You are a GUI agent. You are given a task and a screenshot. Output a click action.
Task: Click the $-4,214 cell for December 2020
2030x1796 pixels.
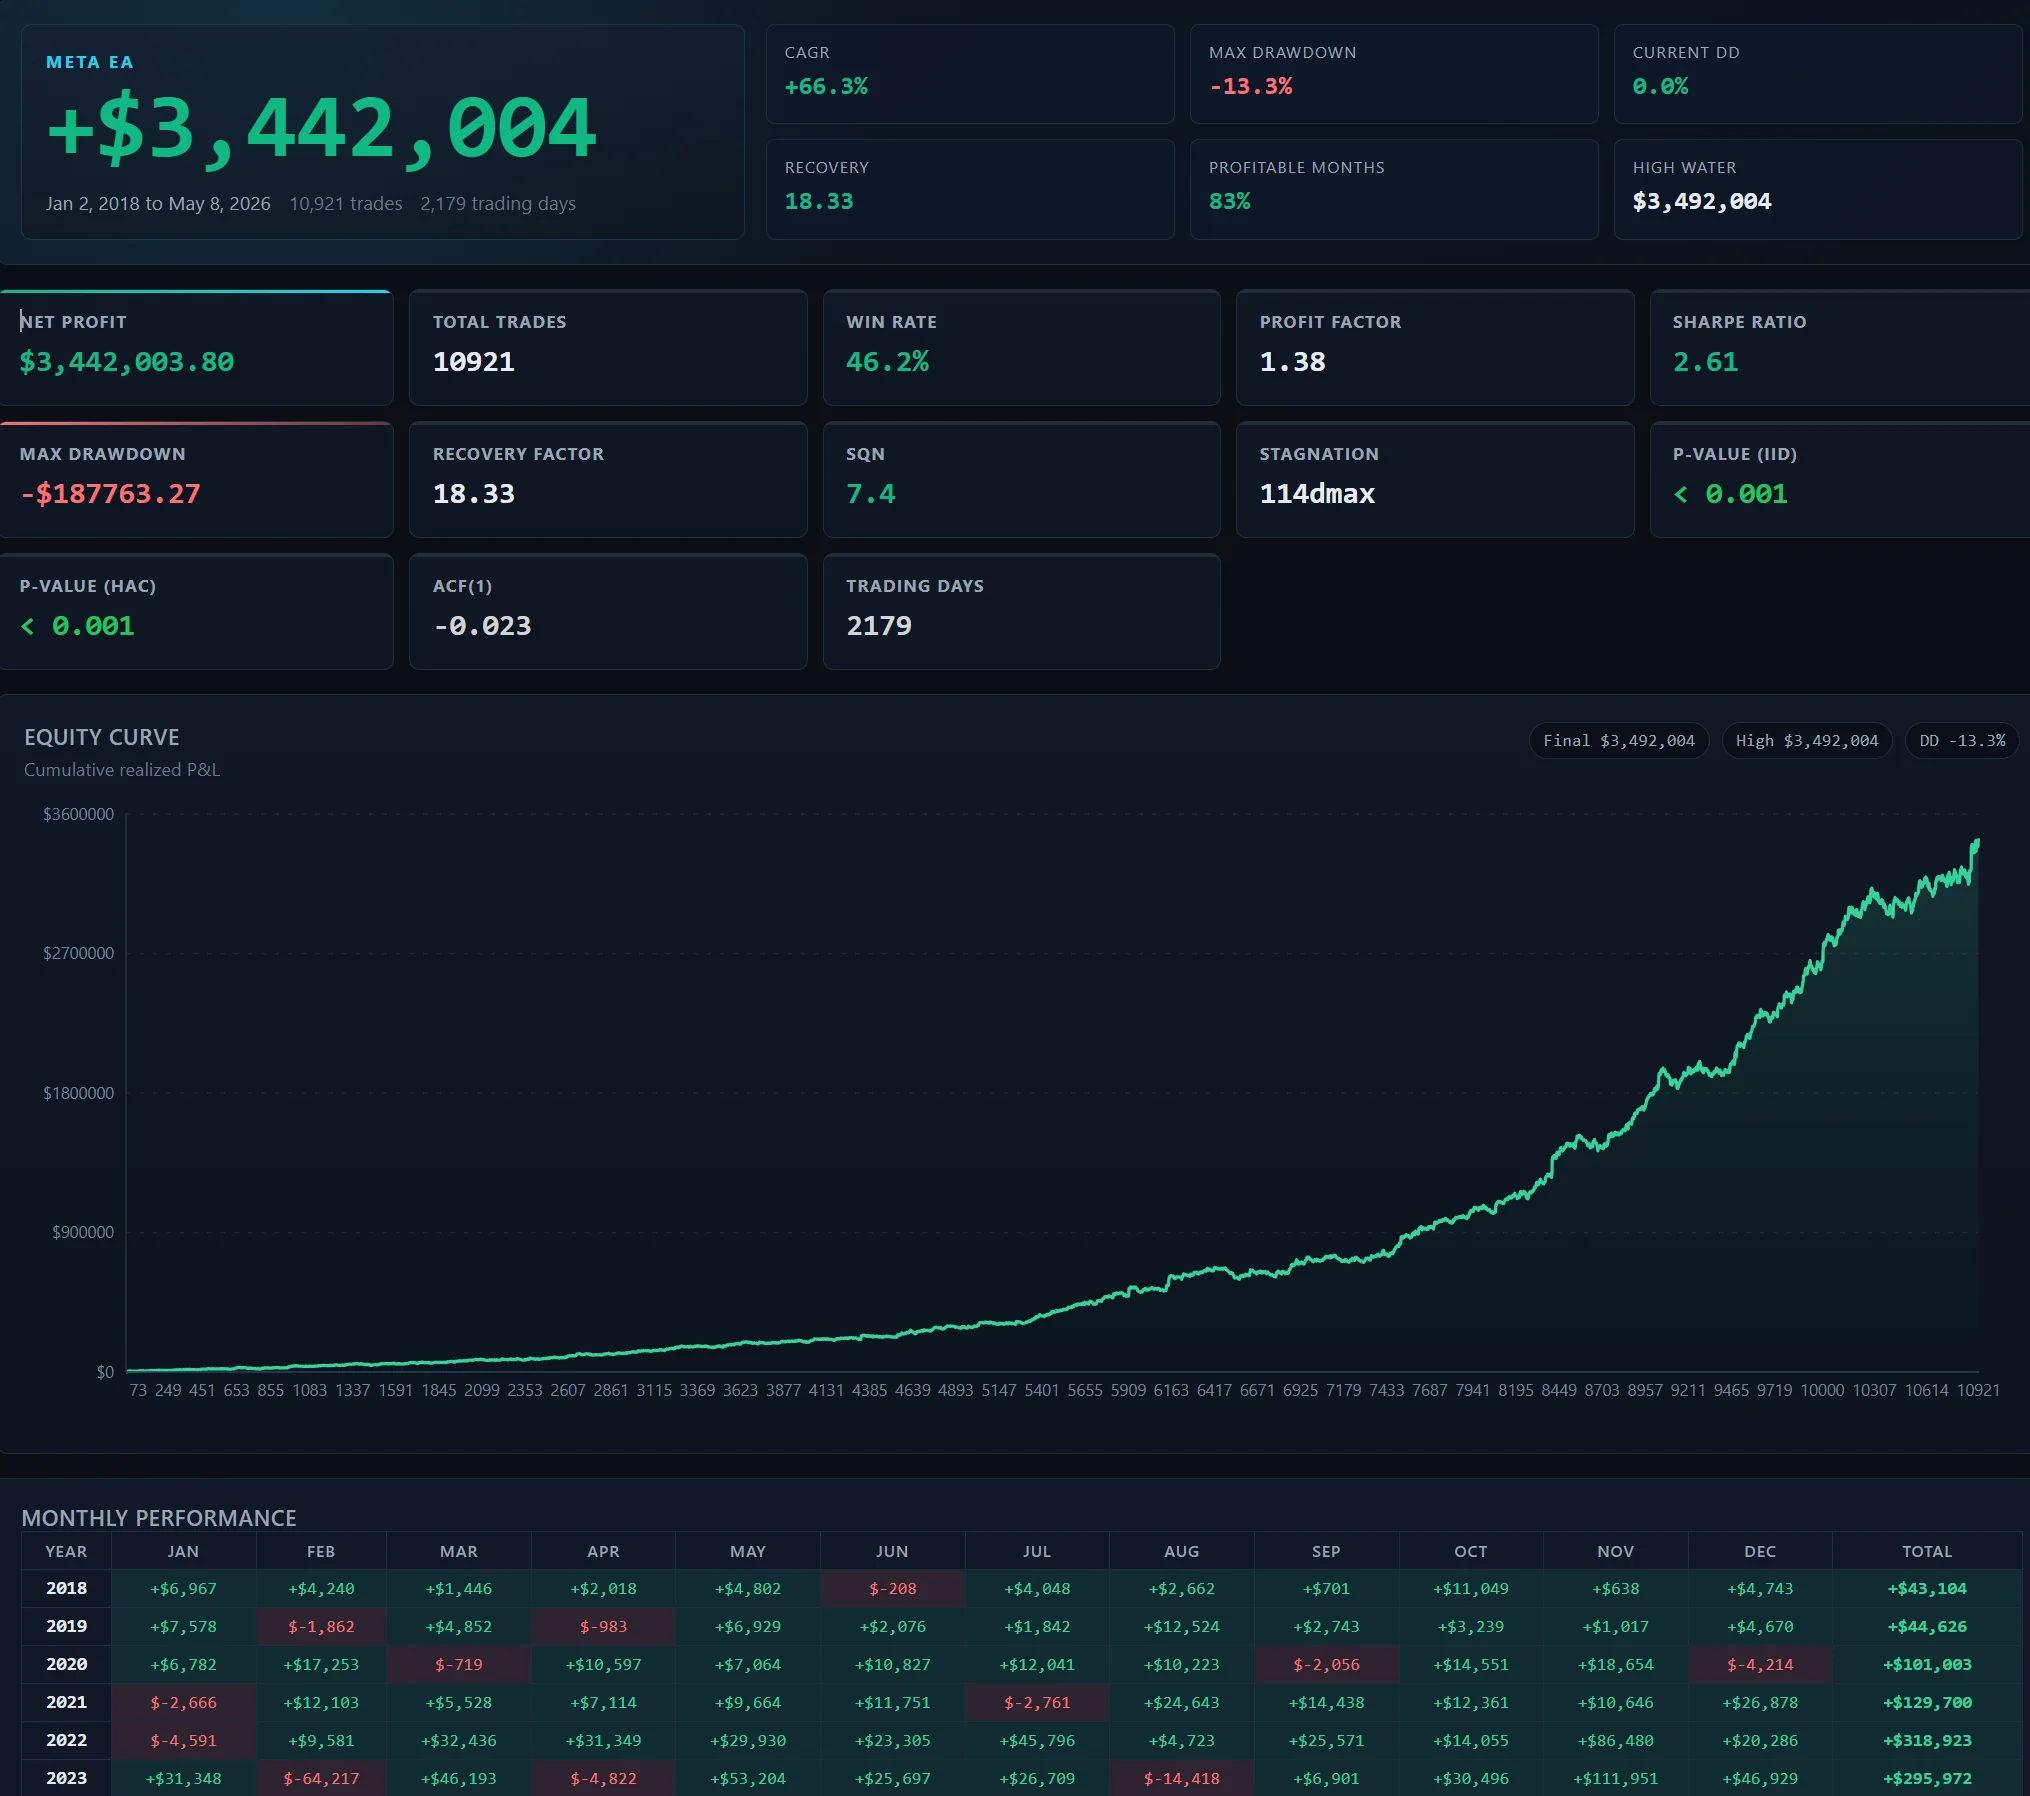pos(1760,1664)
